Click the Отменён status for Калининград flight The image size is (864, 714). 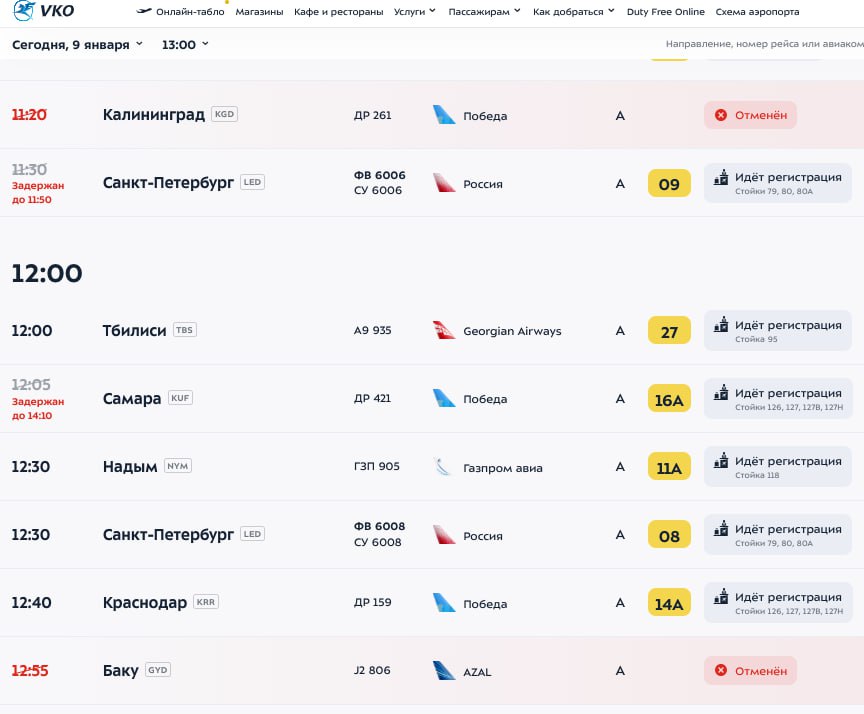pos(750,115)
